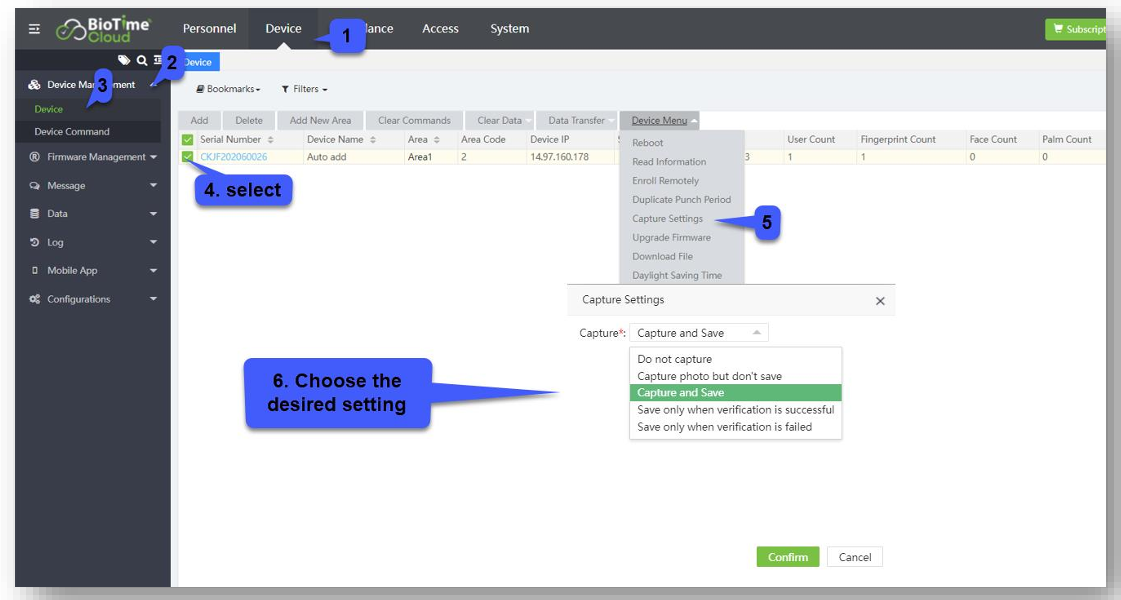The image size is (1121, 600).
Task: Switch to the Personnel top menu
Action: click(209, 28)
